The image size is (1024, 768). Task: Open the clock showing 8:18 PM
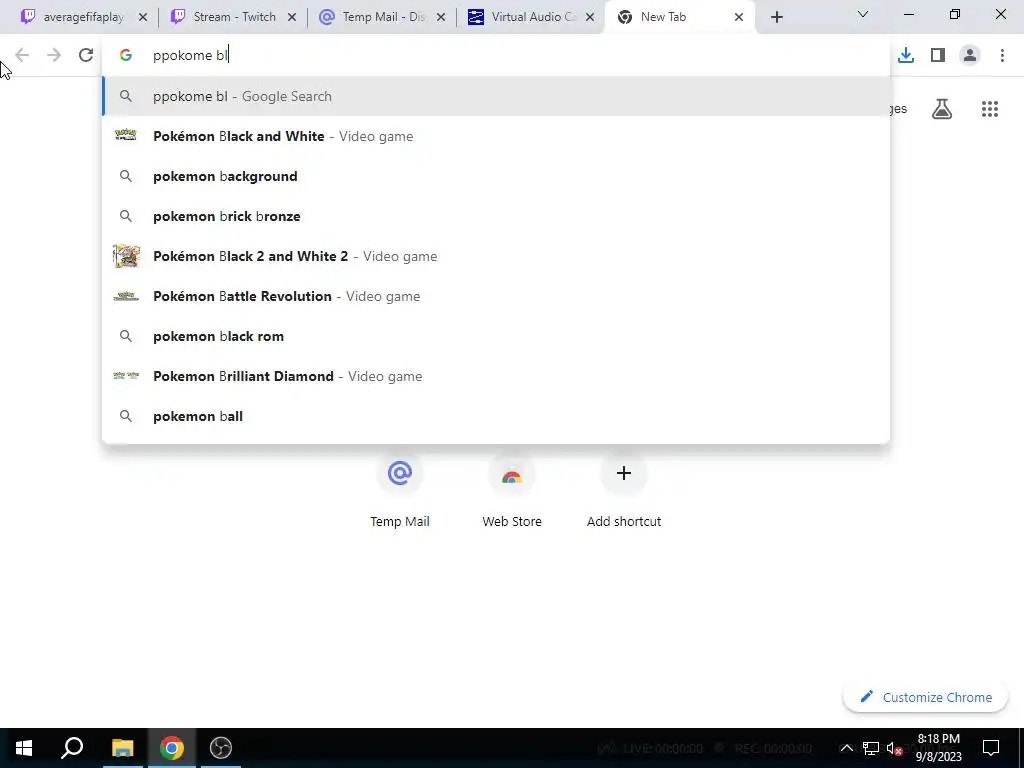click(x=938, y=748)
